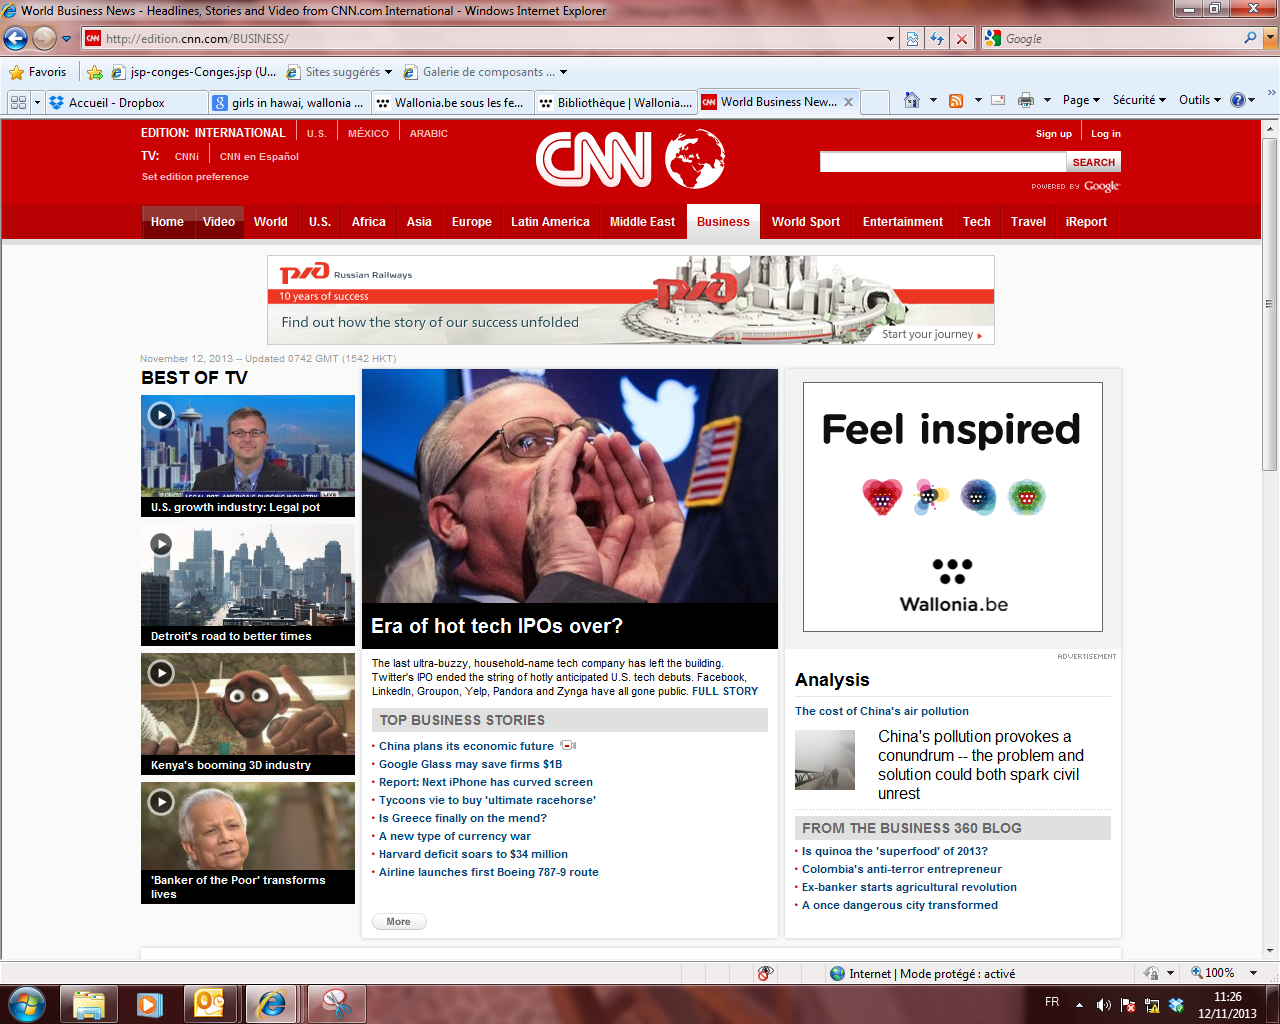Click the Read mail envelope icon
The width and height of the screenshot is (1280, 1024).
[x=998, y=100]
